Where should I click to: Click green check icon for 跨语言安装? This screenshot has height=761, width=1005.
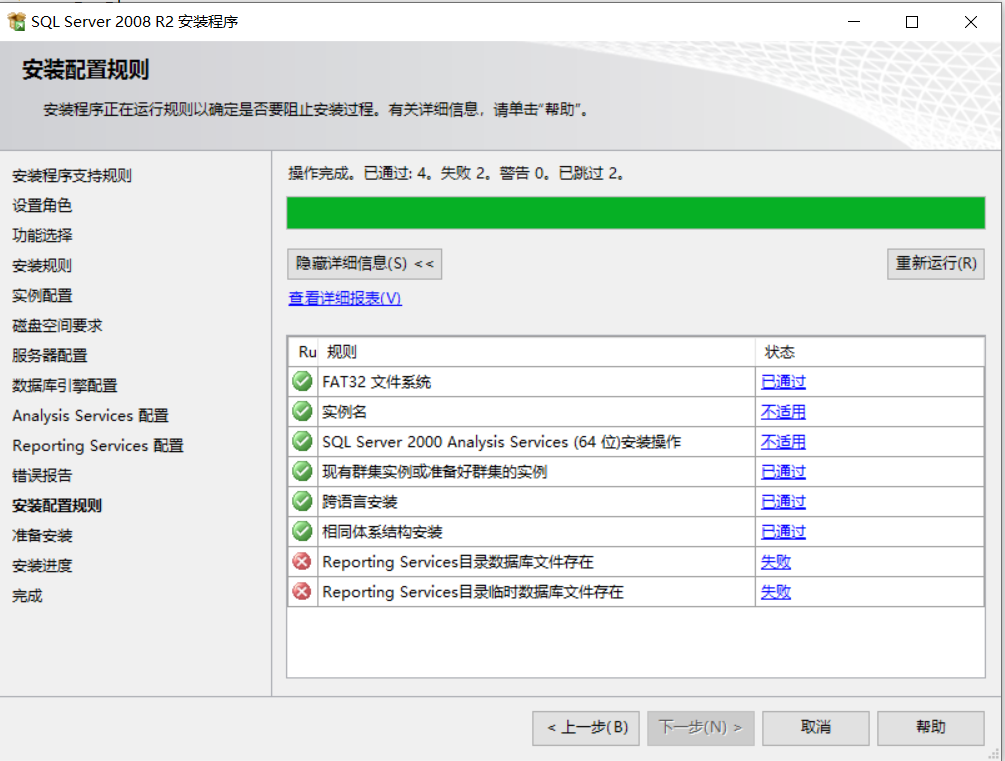tap(302, 501)
